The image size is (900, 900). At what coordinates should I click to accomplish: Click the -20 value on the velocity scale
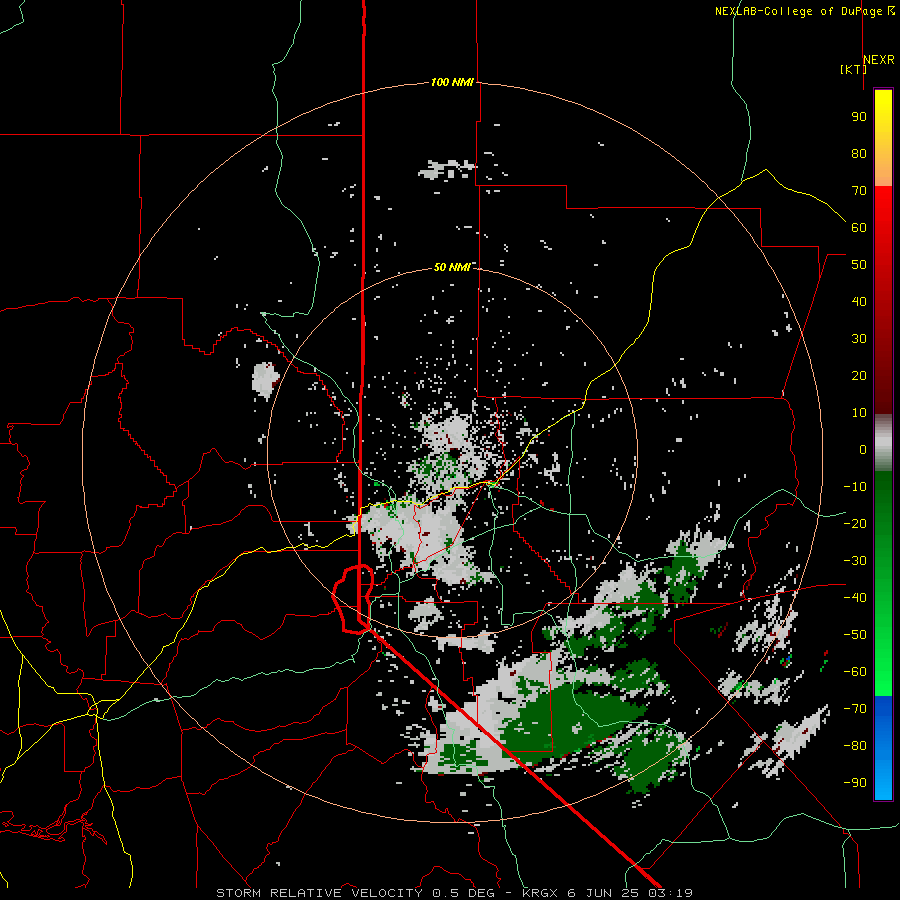[855, 524]
